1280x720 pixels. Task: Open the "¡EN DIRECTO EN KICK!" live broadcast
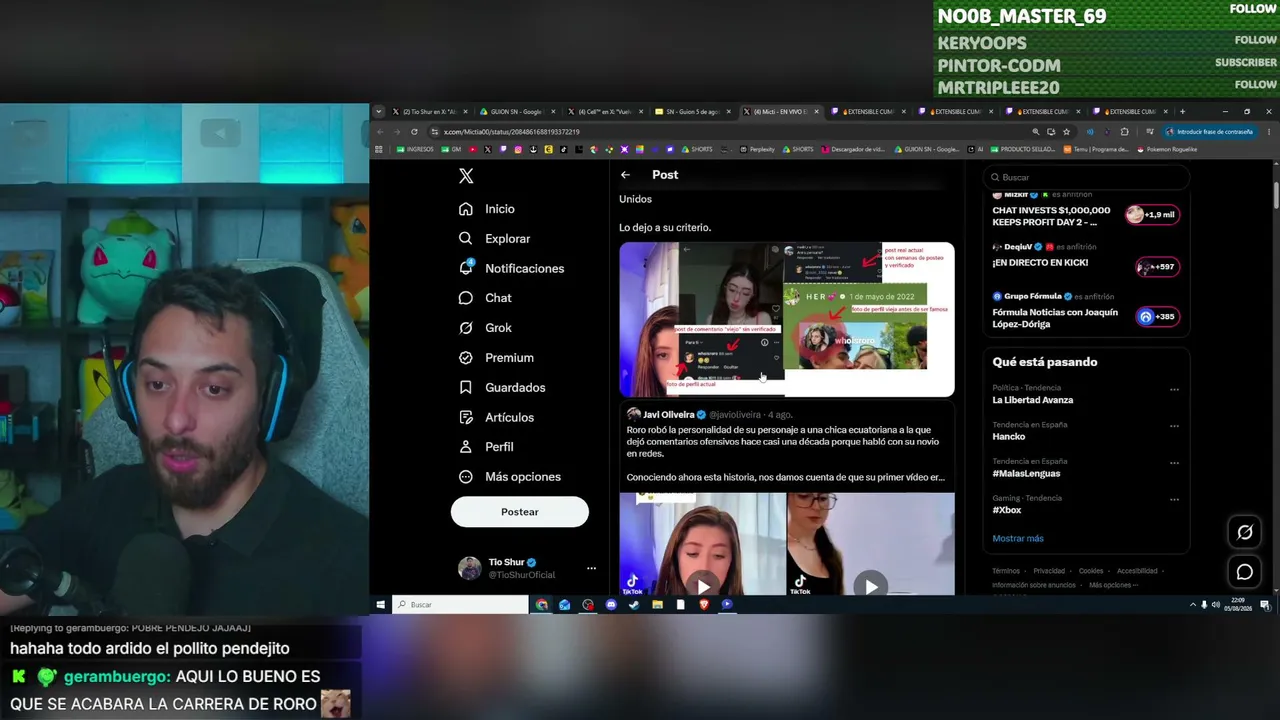click(1040, 263)
